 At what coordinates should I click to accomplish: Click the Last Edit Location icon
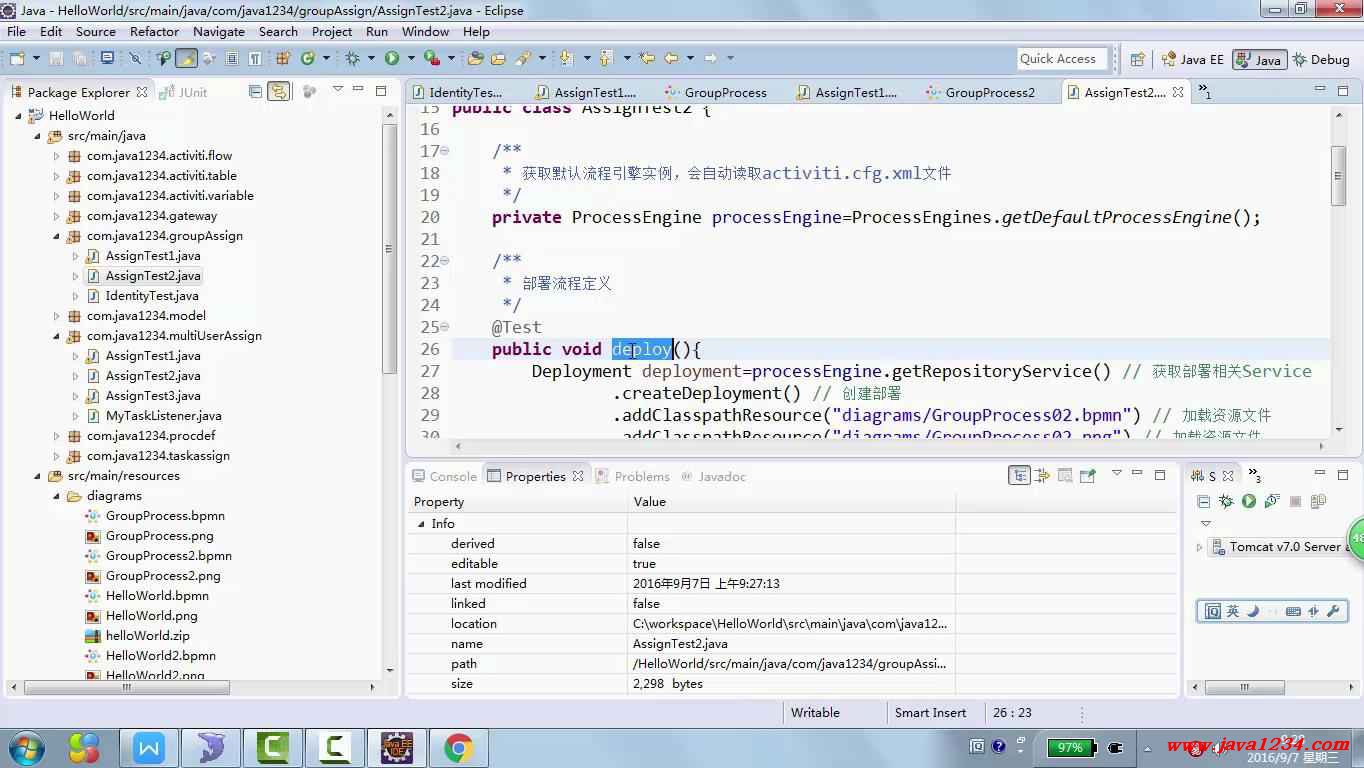coord(646,59)
